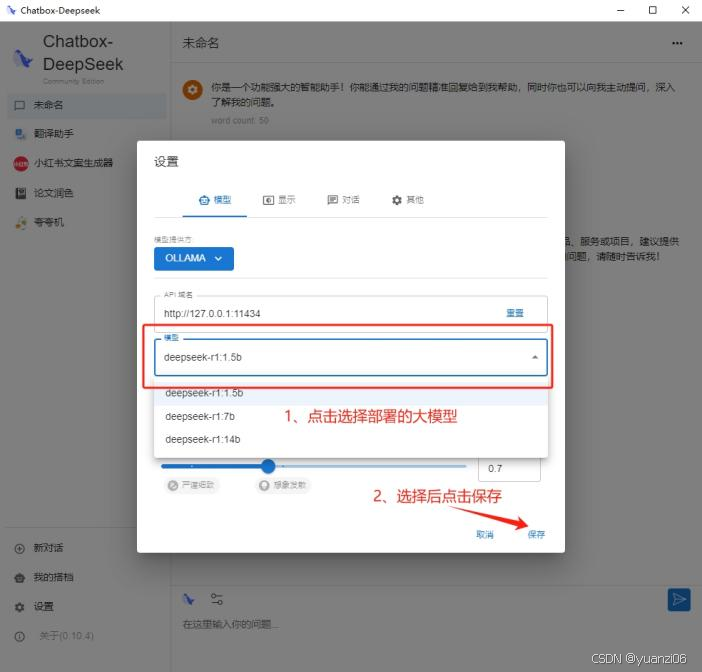Switch to the 显示 settings tab
The width and height of the screenshot is (702, 672).
[x=279, y=200]
